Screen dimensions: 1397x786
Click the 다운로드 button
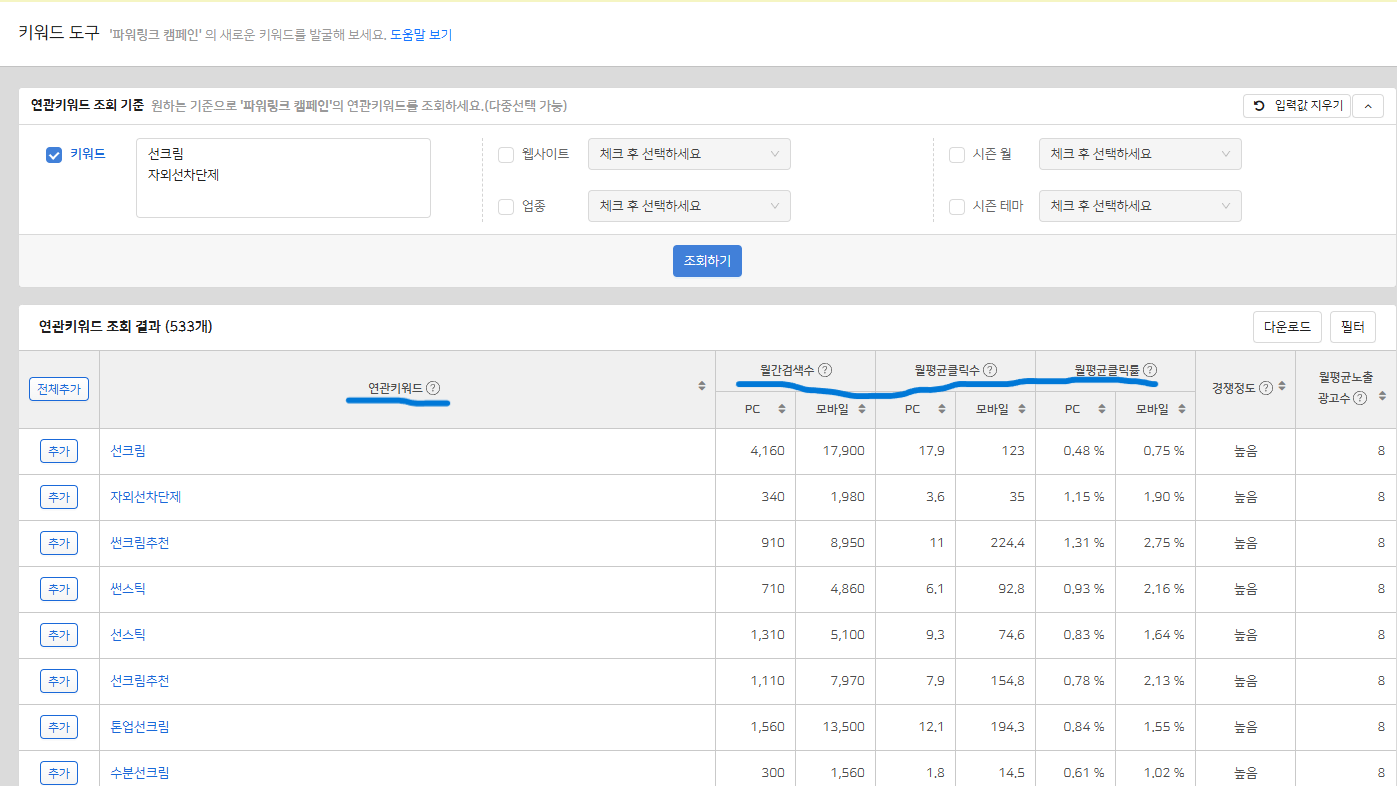point(1286,327)
